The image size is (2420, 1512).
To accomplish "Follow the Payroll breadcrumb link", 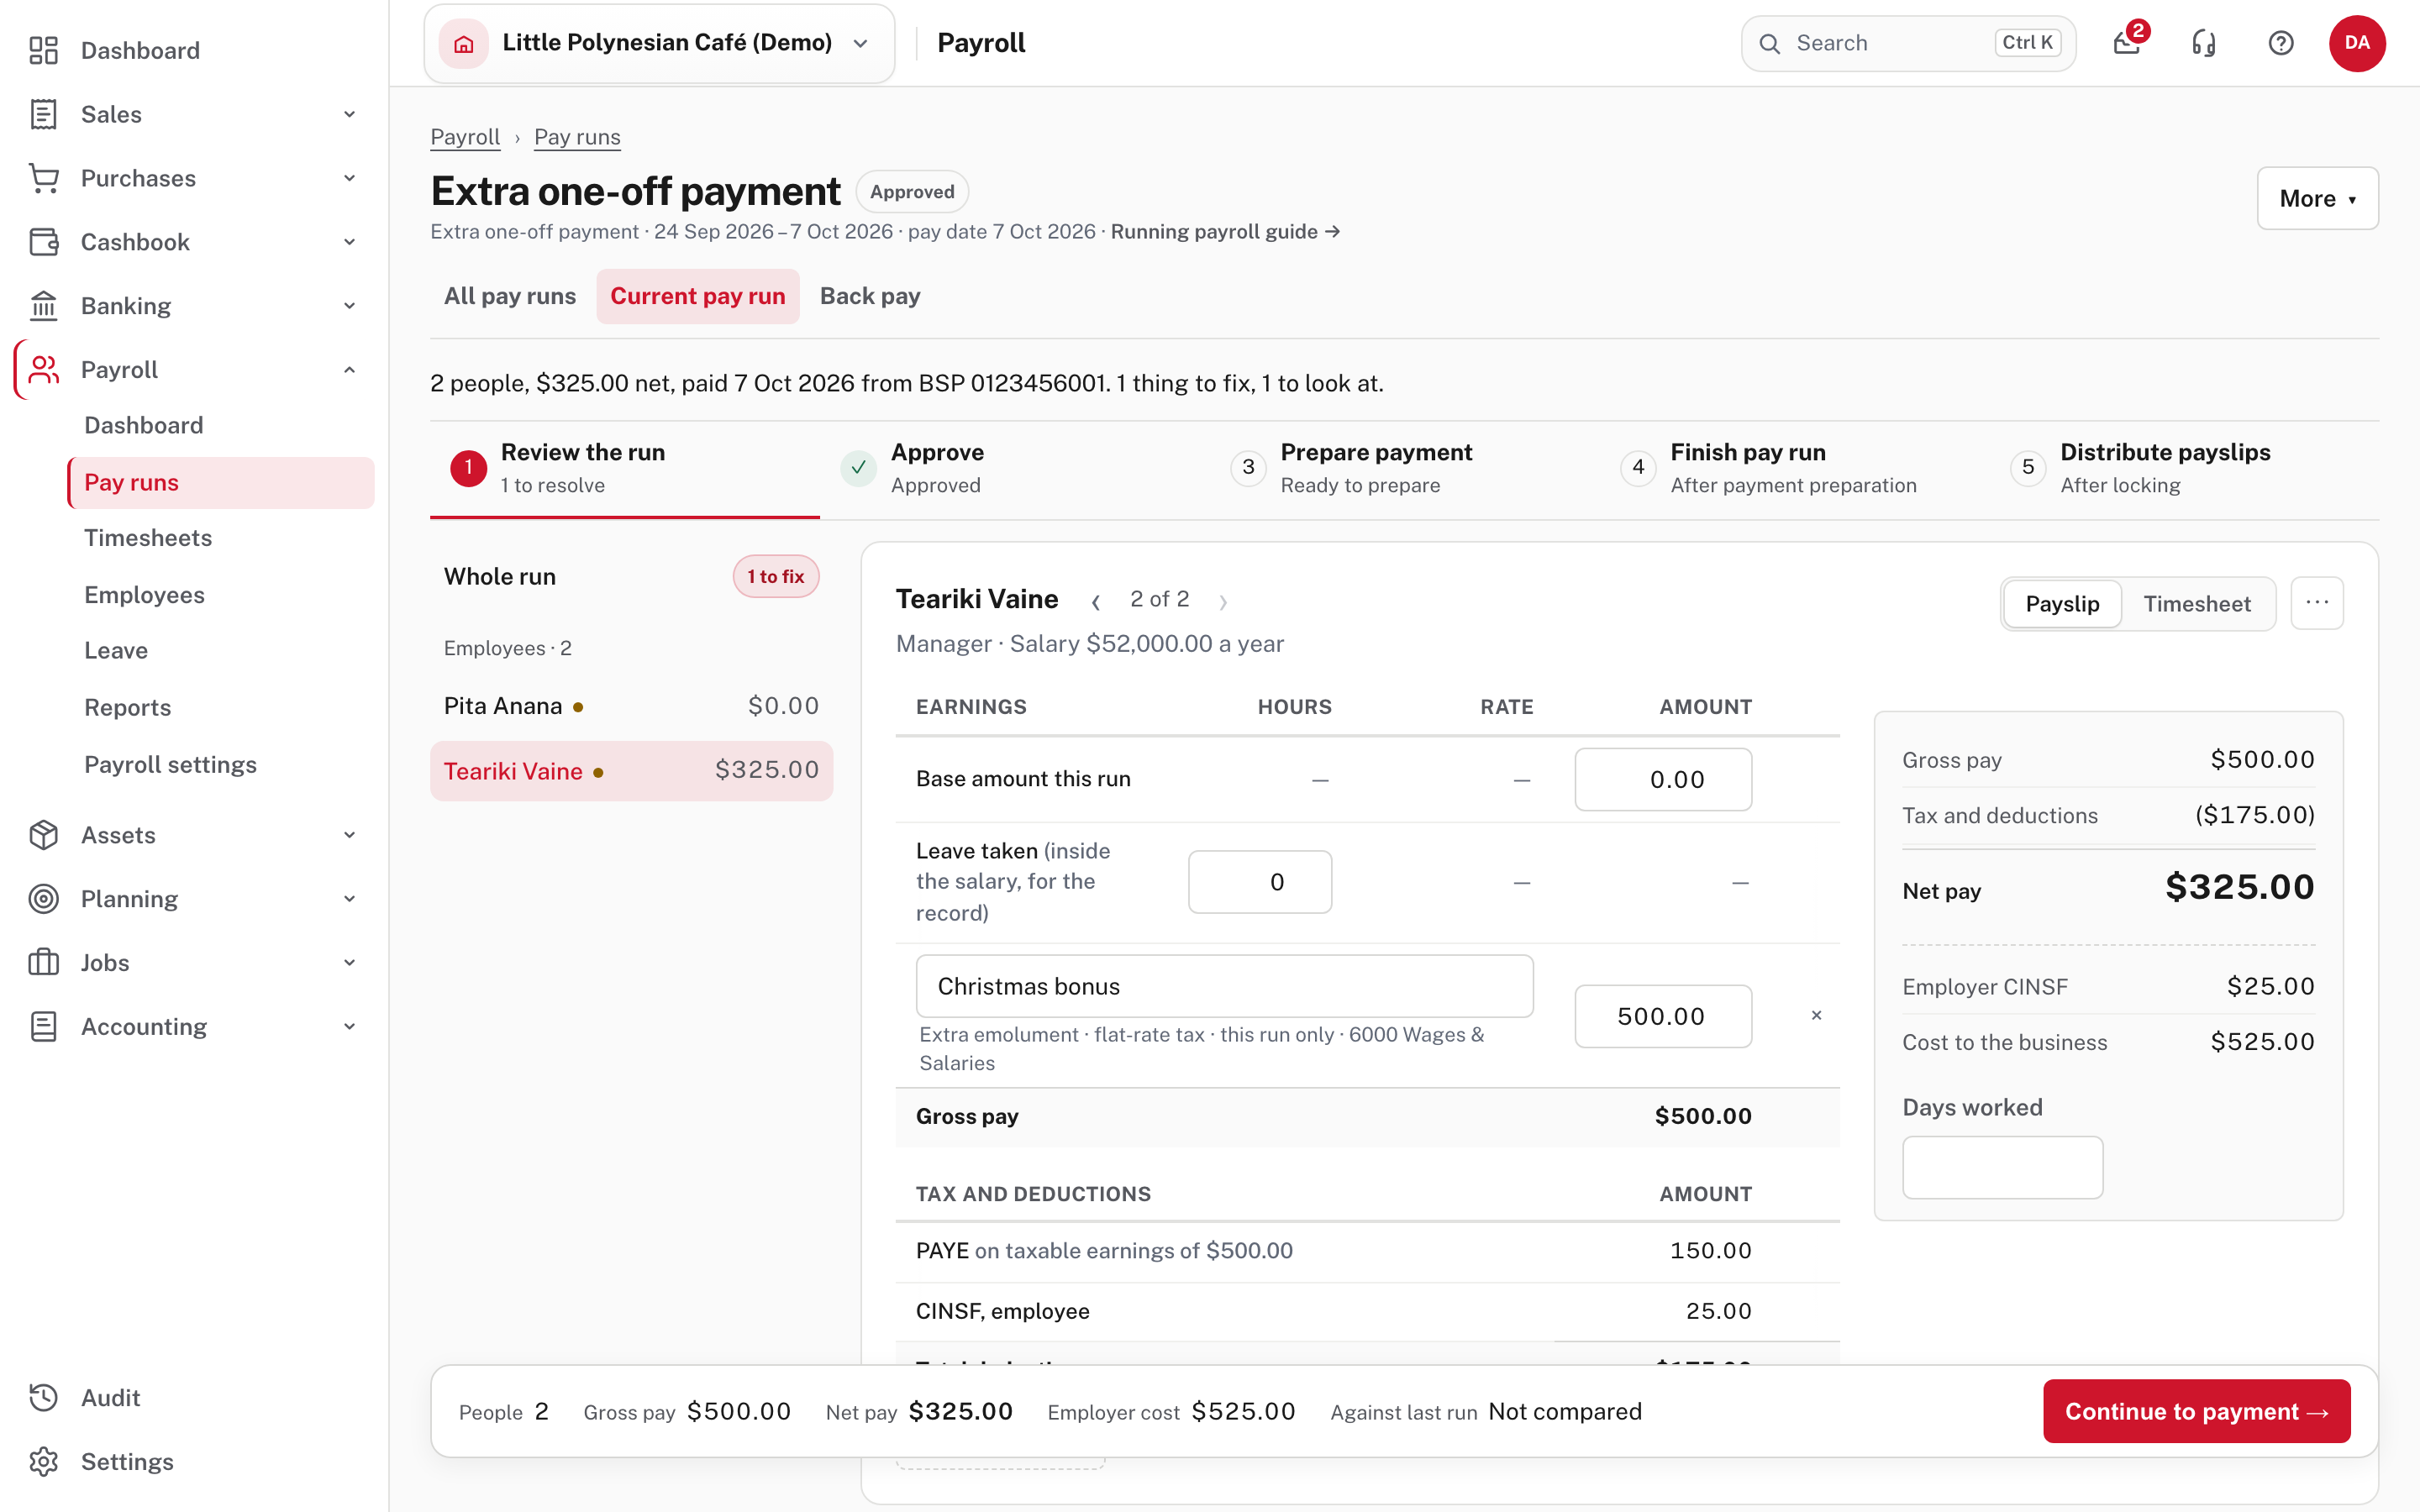I will 465,137.
